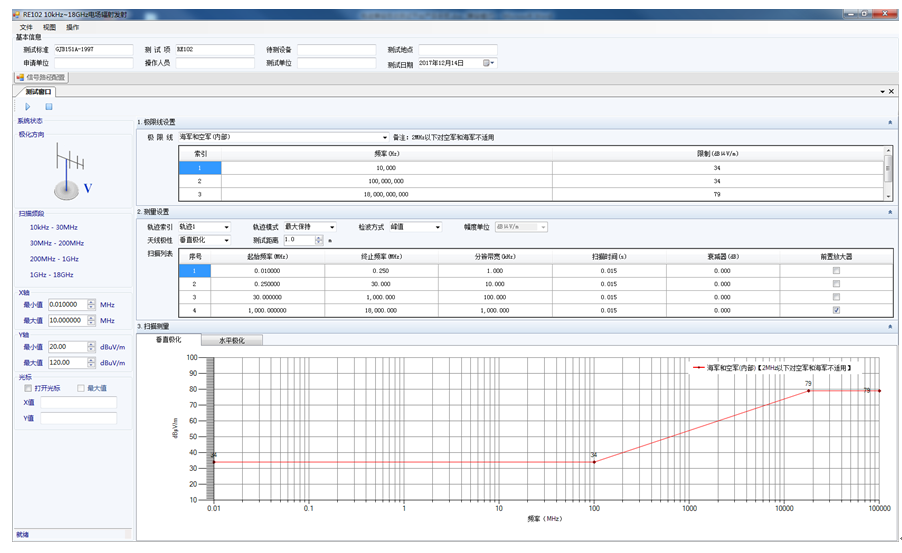Select the 30MHz - 200MHz scan band
902x553 pixels.
pos(57,243)
